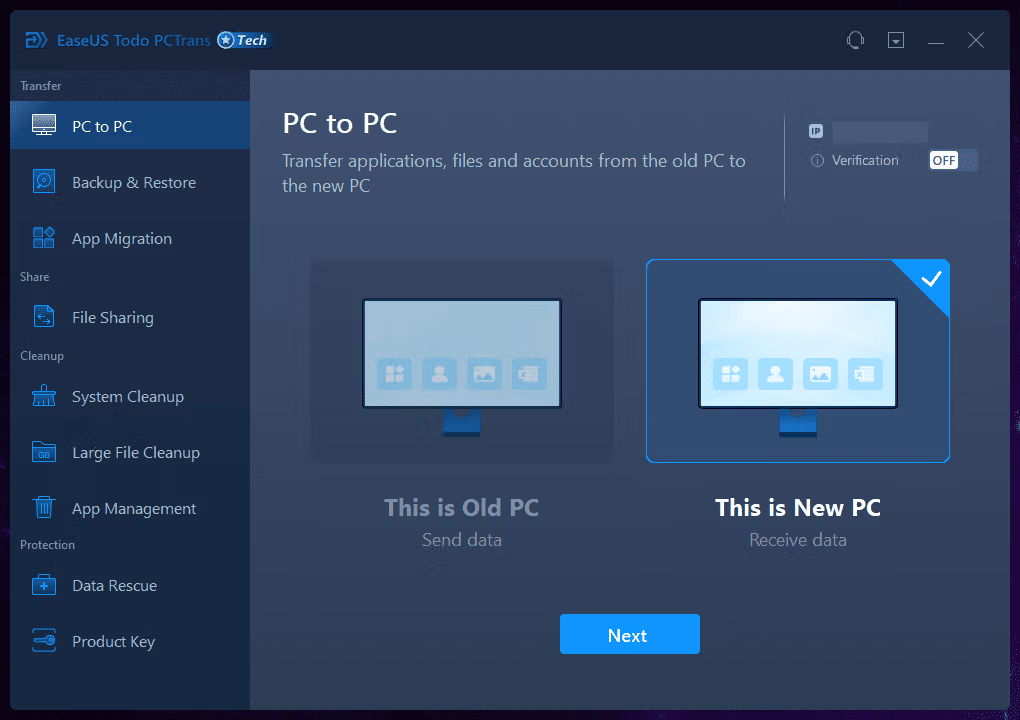Click the checkmark on New PC card

(931, 279)
